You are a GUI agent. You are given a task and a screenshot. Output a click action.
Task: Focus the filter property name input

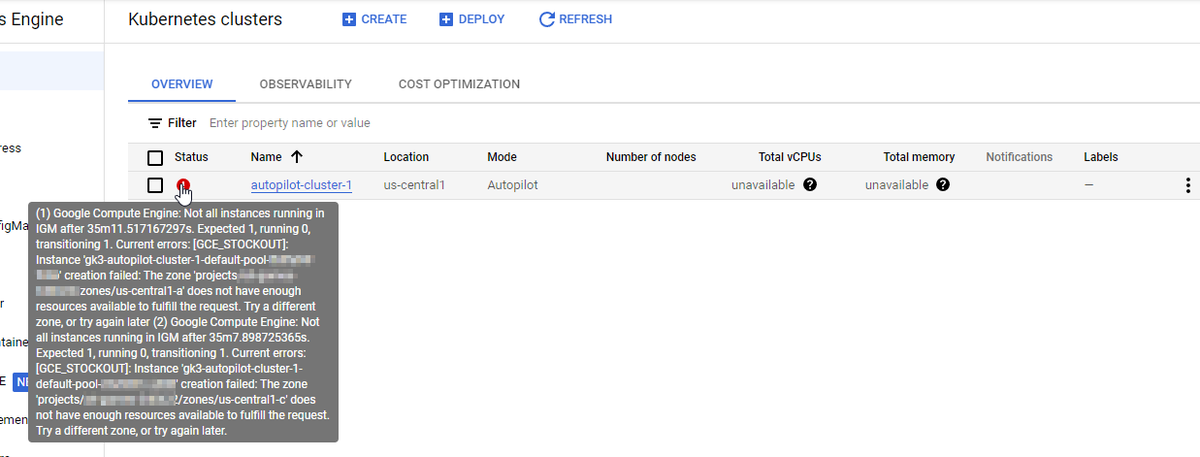pos(290,123)
